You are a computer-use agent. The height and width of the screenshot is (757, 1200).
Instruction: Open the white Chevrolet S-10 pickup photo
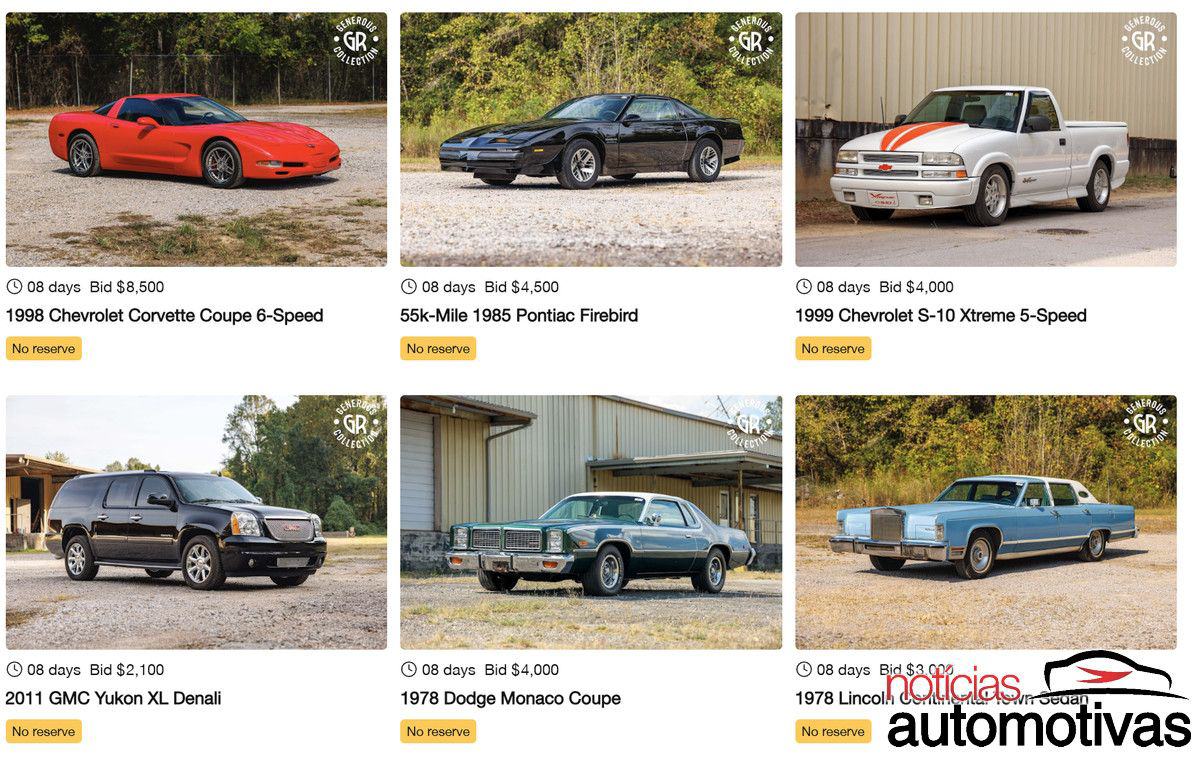pos(986,139)
